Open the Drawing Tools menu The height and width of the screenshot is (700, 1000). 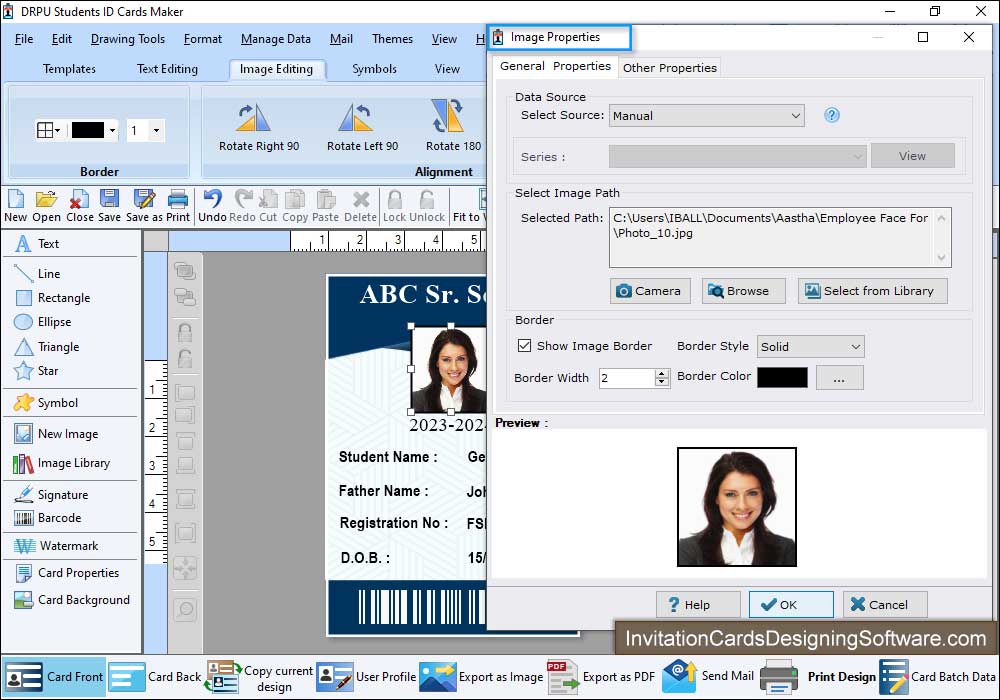pos(128,39)
